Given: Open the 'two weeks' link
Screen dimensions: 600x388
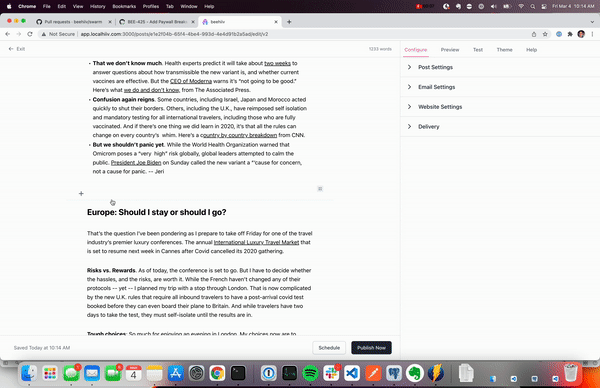Looking at the screenshot, I should click(277, 63).
